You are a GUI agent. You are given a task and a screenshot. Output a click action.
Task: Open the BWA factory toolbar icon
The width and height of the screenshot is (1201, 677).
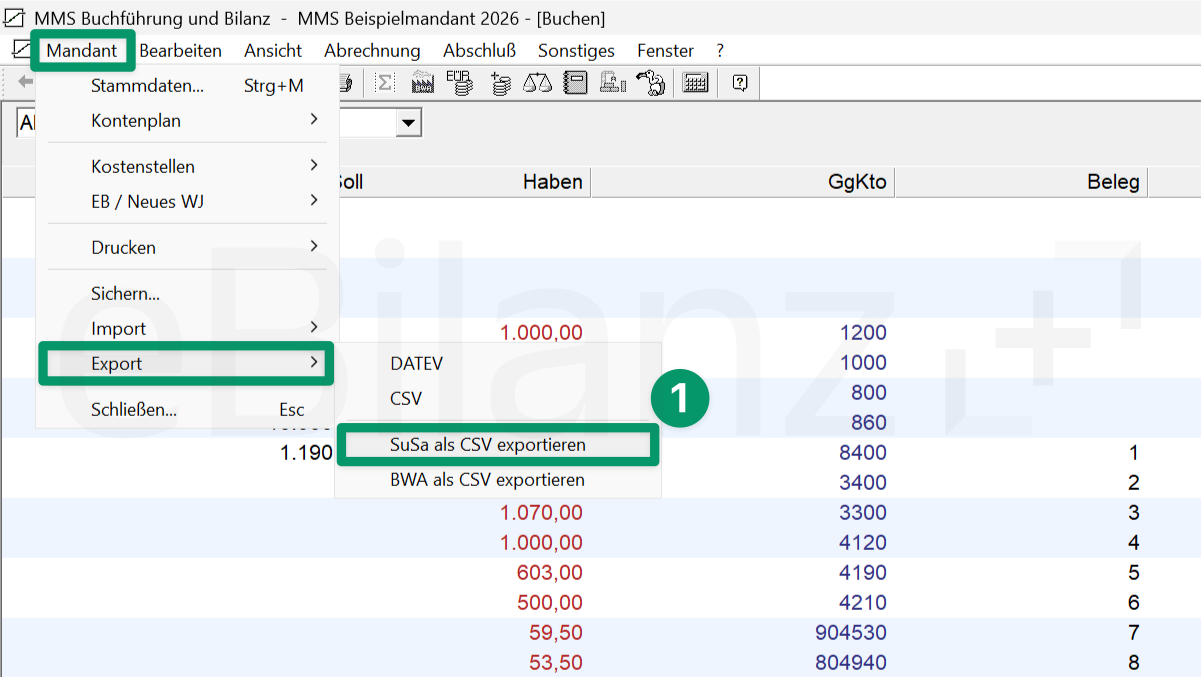422,83
